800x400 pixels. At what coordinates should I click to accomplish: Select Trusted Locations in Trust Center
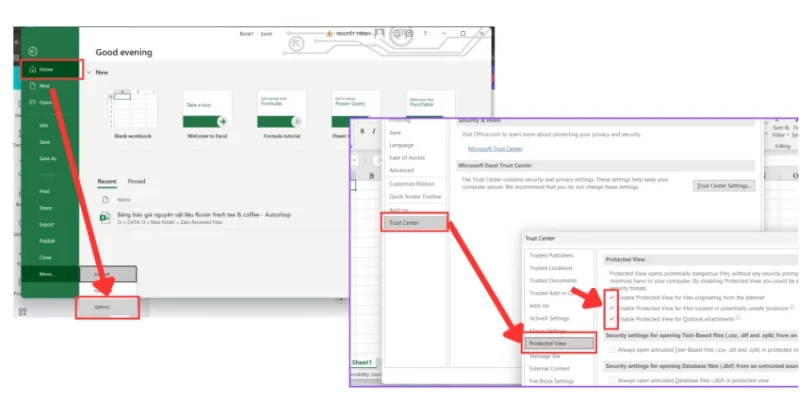click(551, 268)
